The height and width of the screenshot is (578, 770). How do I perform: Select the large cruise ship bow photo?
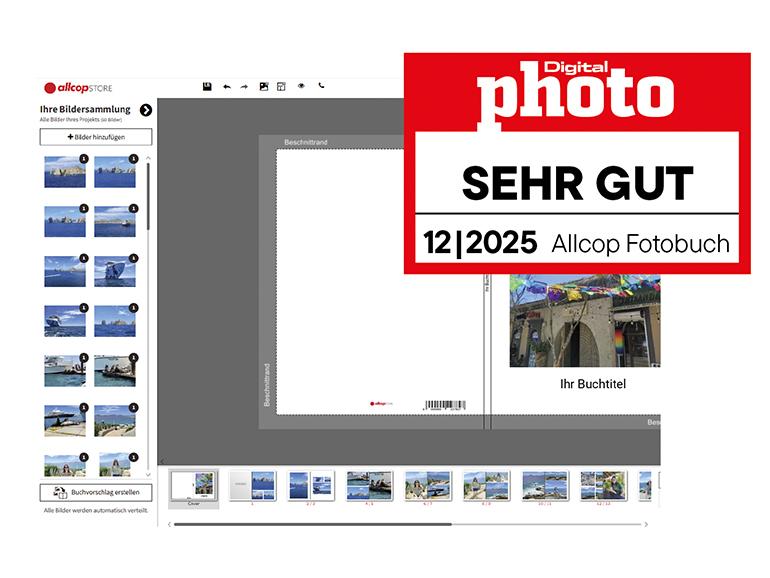(115, 272)
